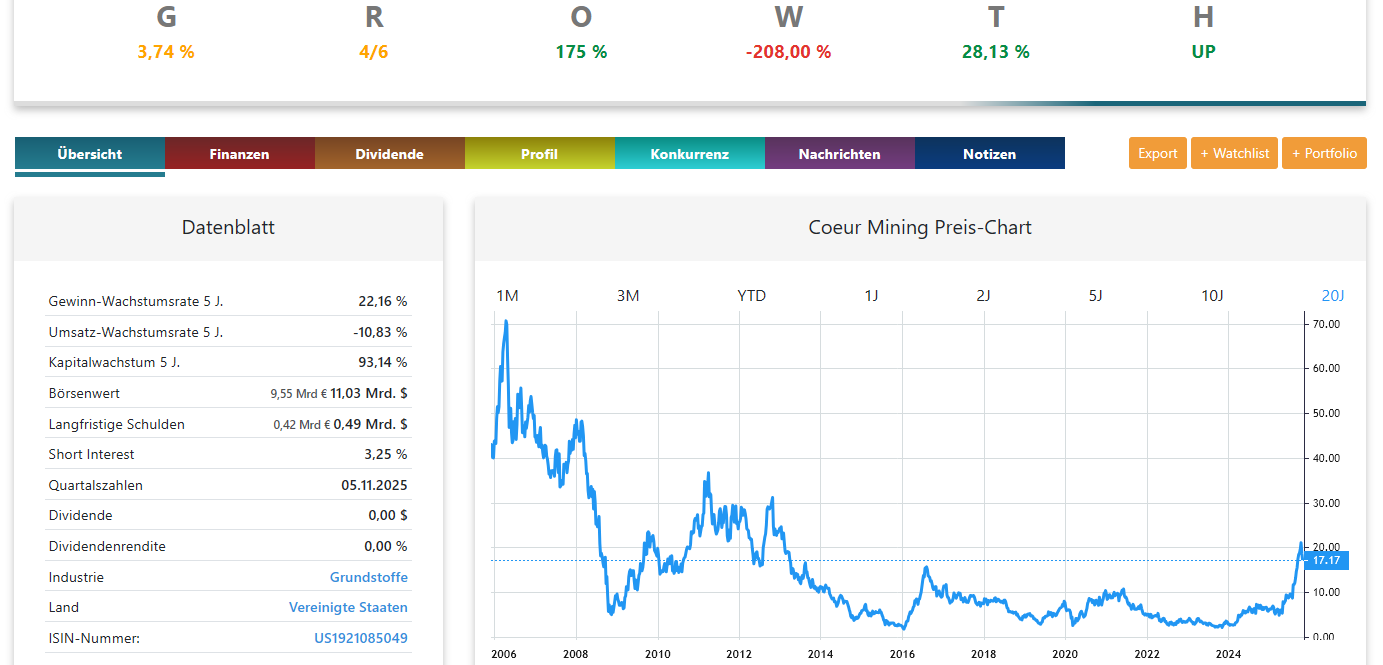Click the 17.17 current price marker

(1326, 560)
